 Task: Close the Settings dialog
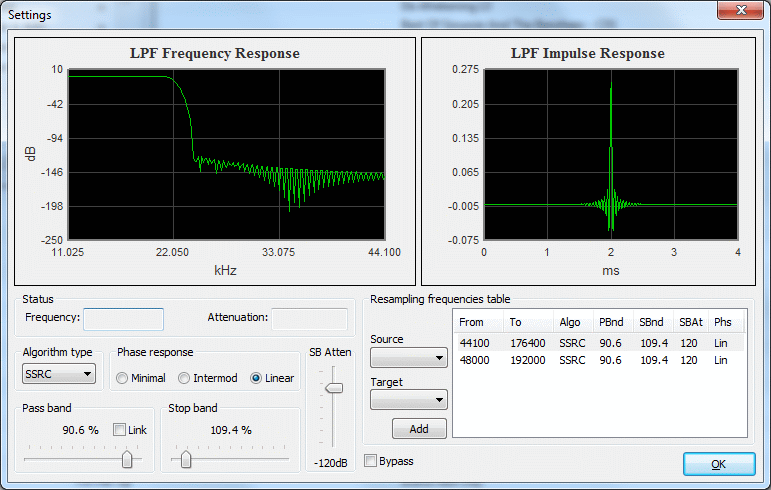tap(741, 10)
